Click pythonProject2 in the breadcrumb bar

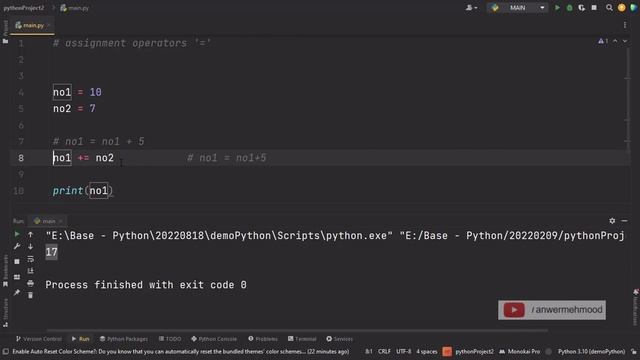[x=24, y=8]
